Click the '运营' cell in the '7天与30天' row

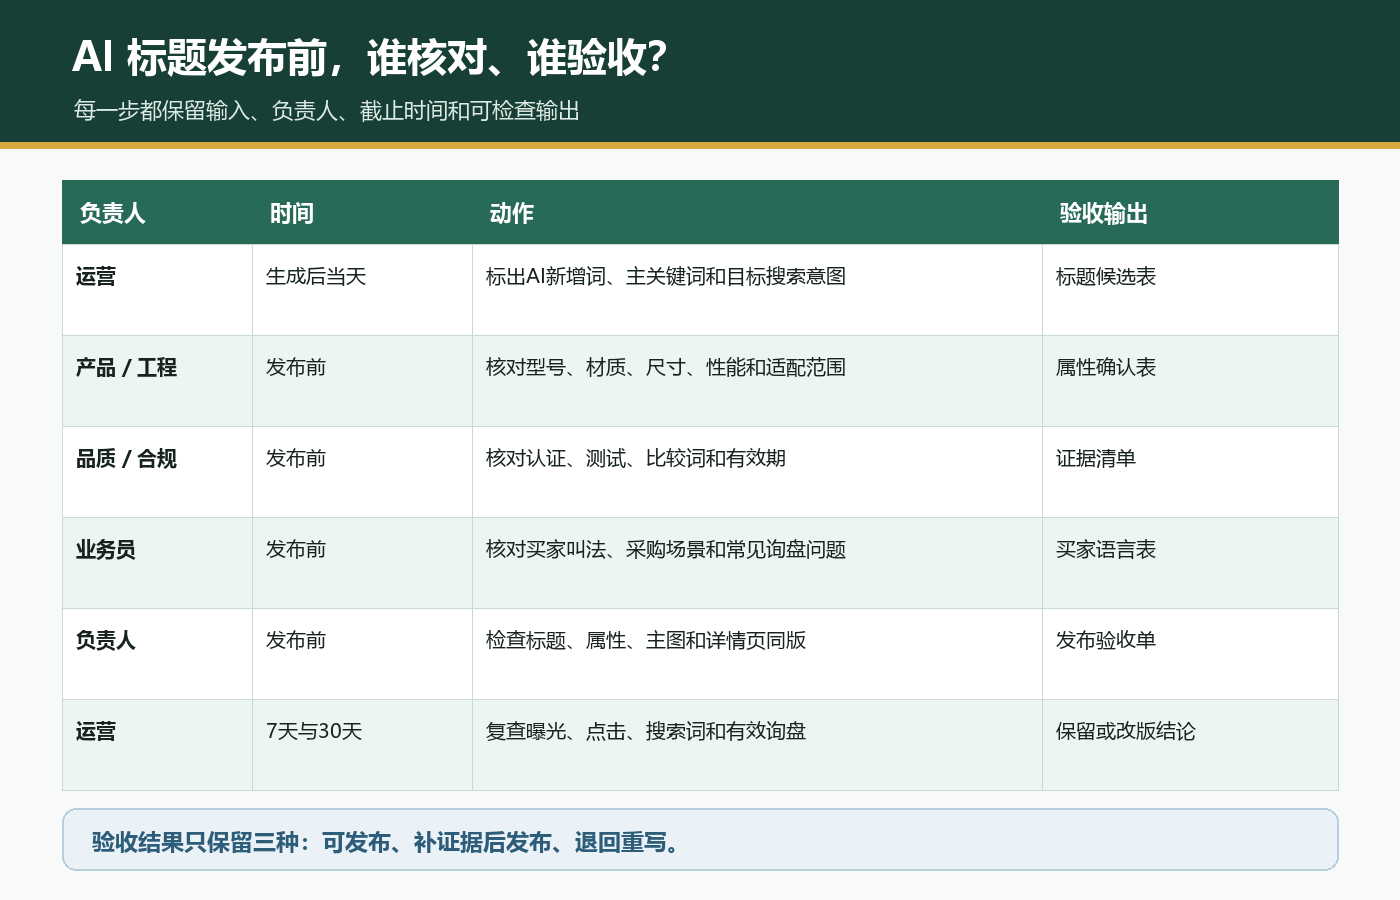(x=157, y=745)
